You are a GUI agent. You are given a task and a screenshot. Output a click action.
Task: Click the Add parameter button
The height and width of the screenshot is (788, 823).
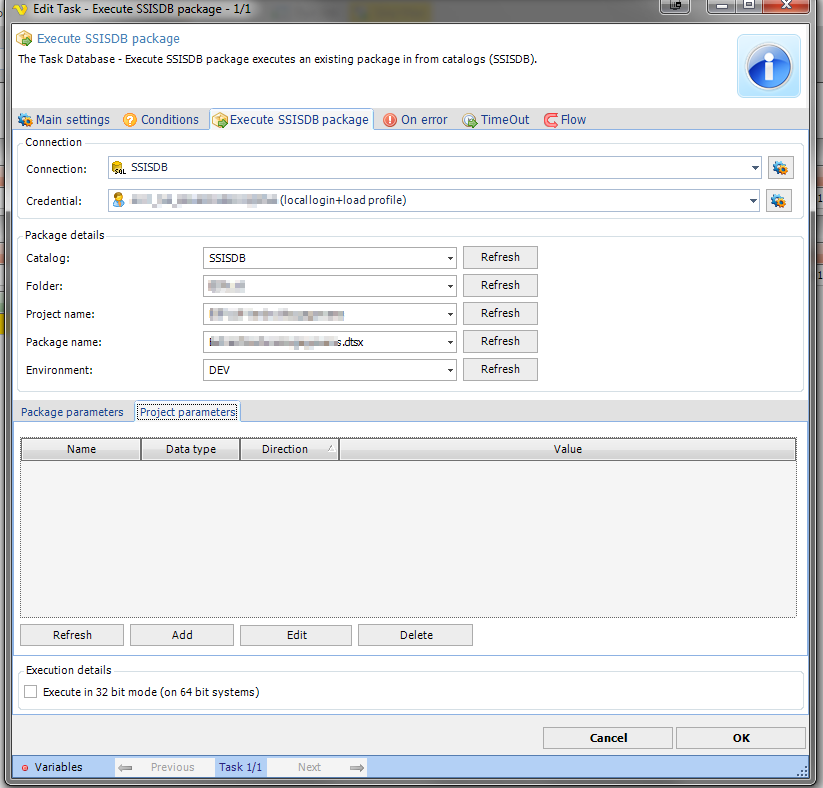coord(181,635)
